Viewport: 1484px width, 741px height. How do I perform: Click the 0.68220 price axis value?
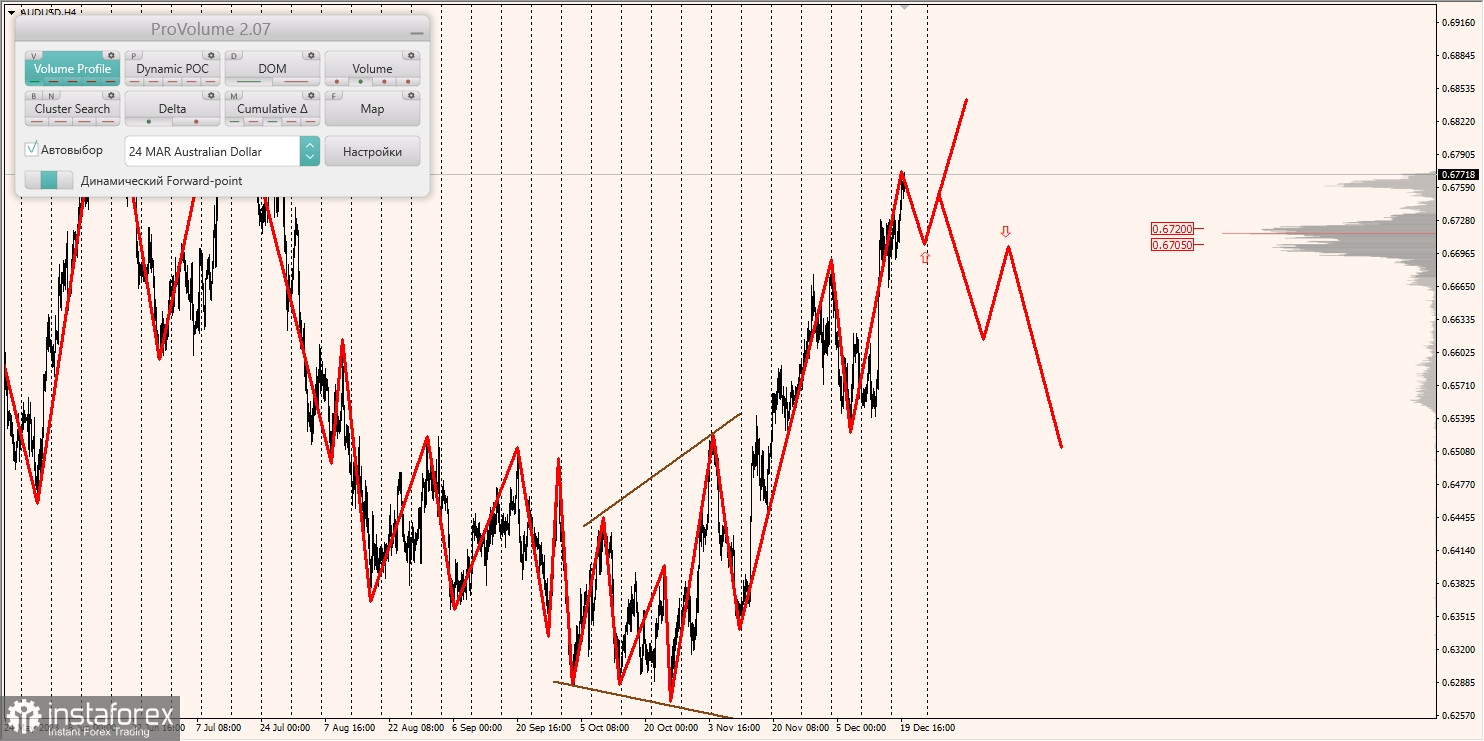[1458, 121]
